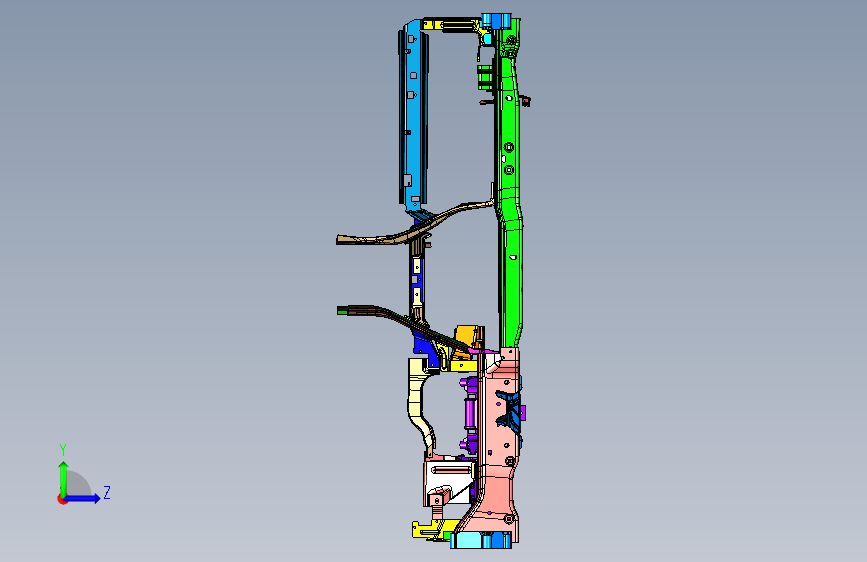Viewport: 867px width, 562px height.
Task: Select the purple cylinder component
Action: (470, 412)
